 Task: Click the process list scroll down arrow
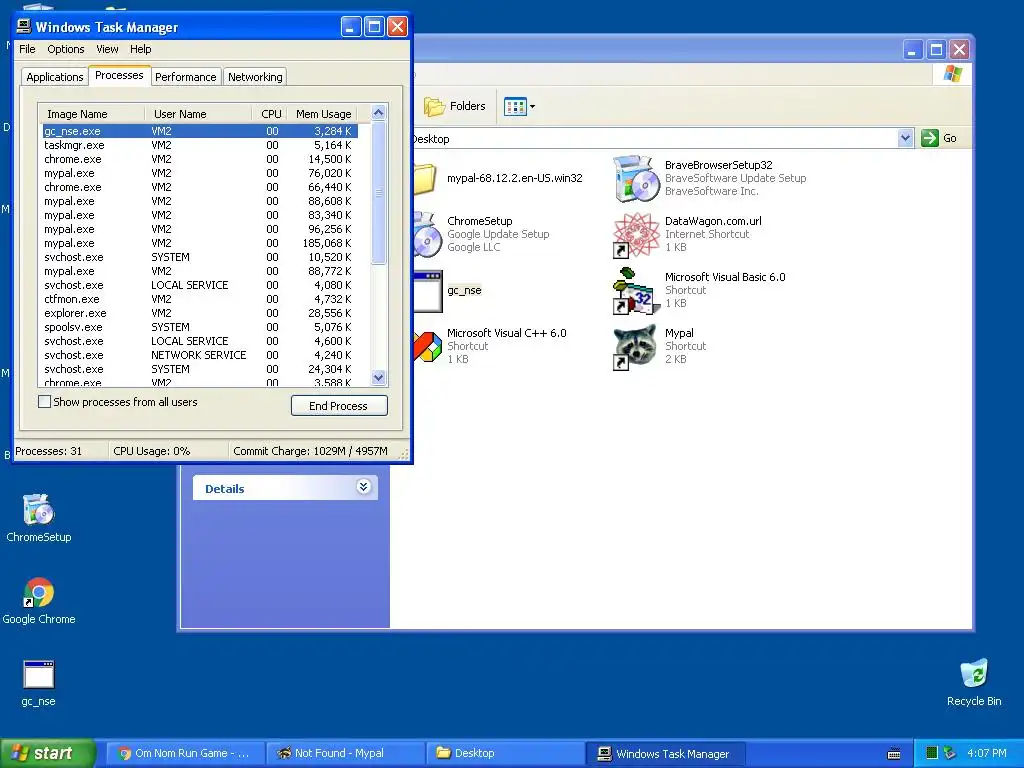pyautogui.click(x=379, y=377)
